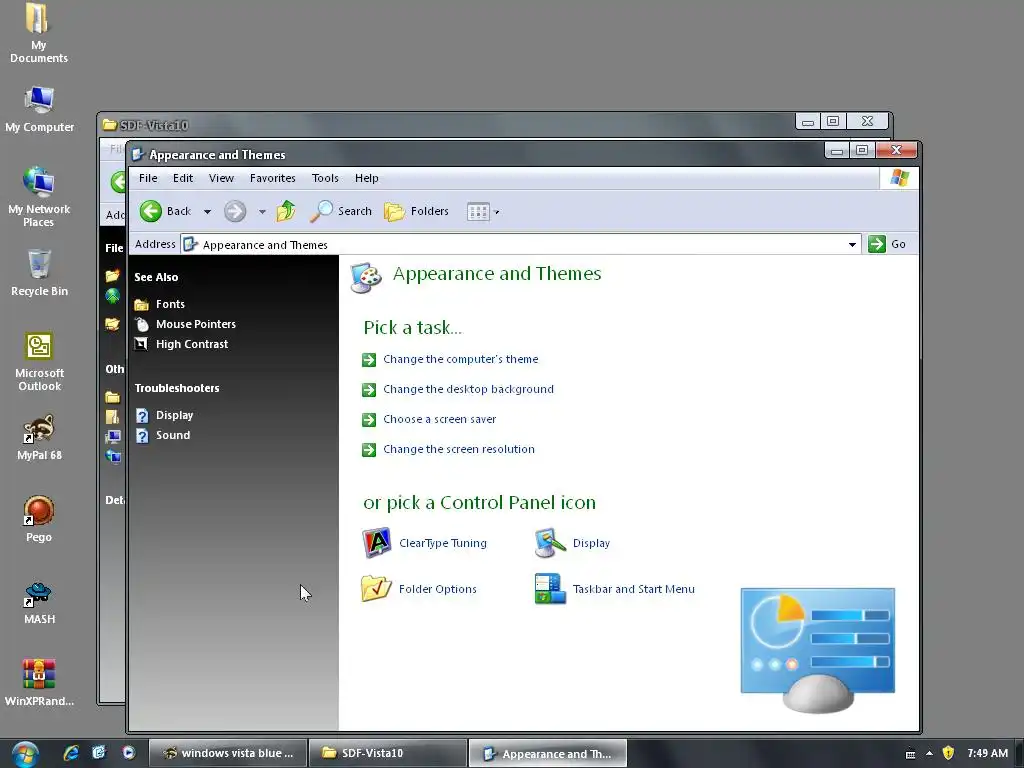
Task: Toggle the Folders pane button
Action: pyautogui.click(x=417, y=211)
